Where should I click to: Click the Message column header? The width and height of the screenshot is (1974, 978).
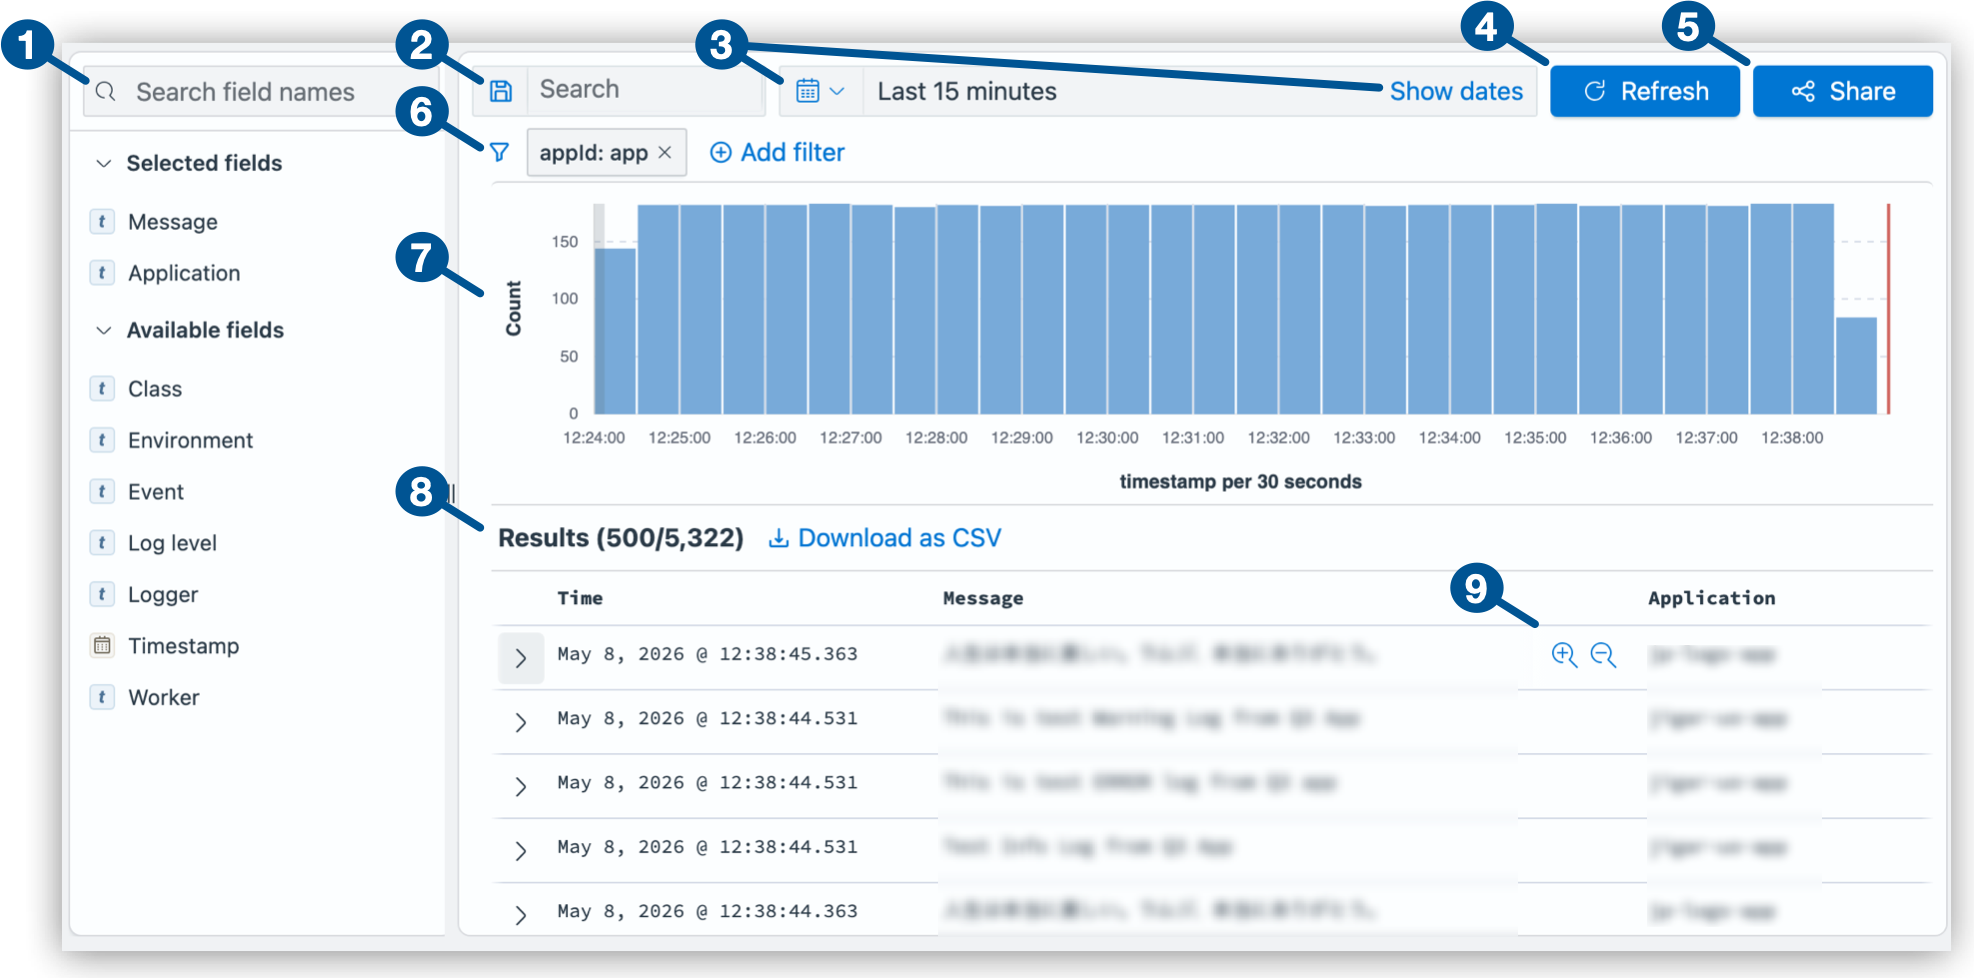pos(983,598)
